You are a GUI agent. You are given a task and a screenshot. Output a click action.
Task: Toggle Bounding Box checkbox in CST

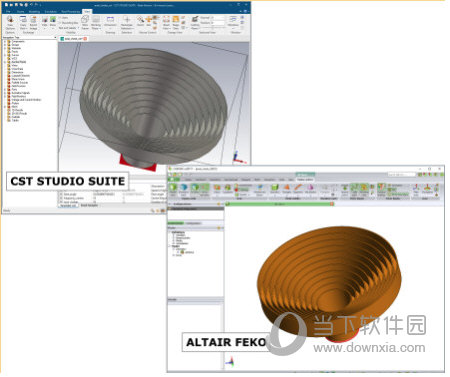(60, 23)
